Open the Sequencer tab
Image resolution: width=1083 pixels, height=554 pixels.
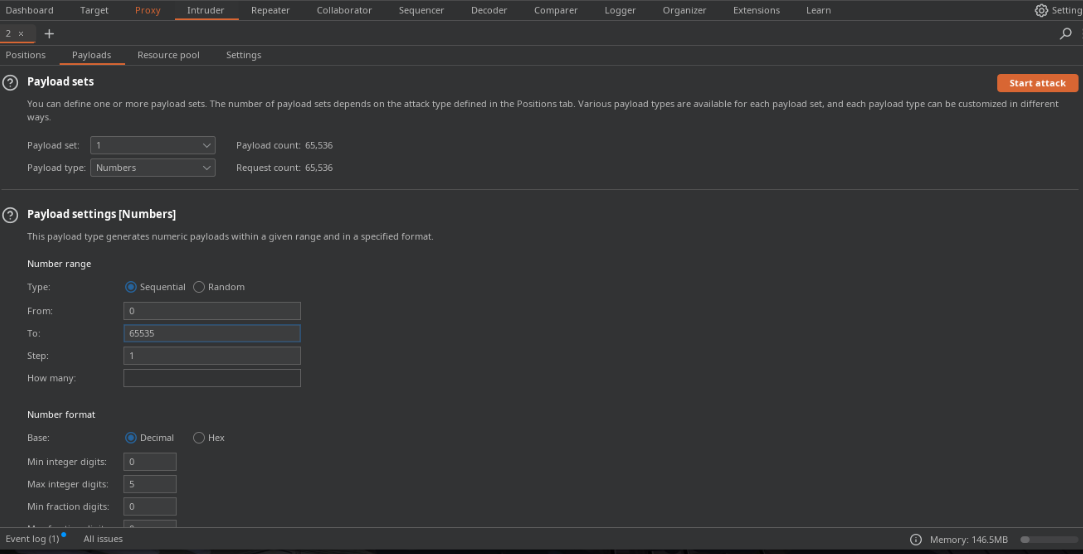[421, 10]
